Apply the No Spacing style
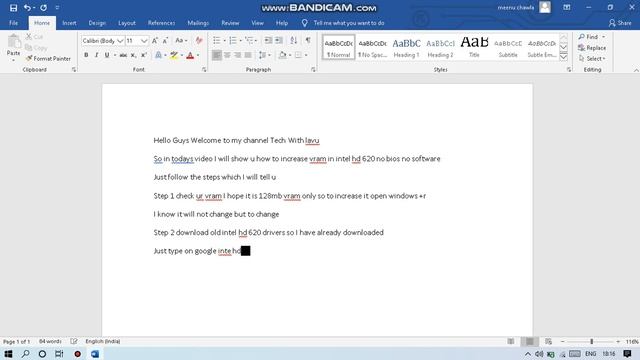 point(372,47)
